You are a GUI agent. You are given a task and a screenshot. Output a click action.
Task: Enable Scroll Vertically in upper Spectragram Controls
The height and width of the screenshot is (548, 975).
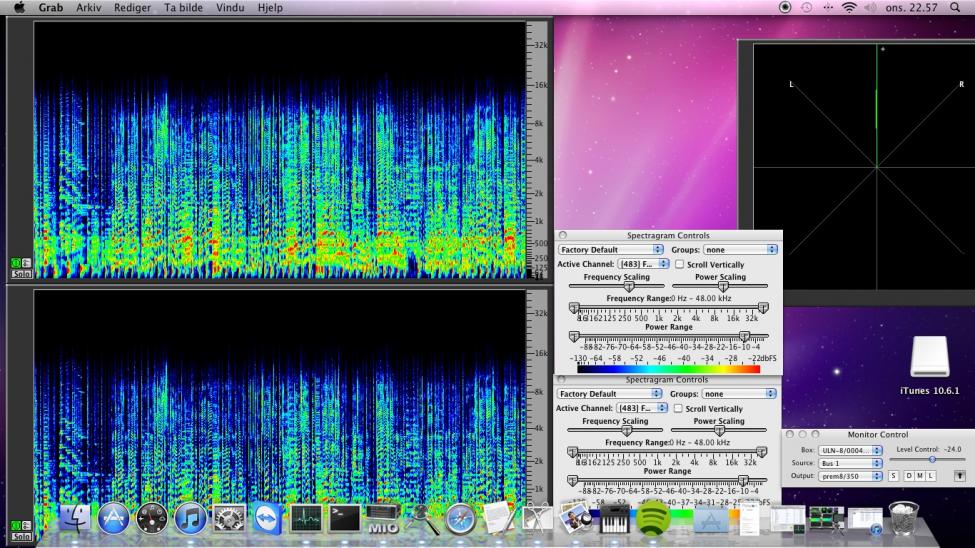click(x=680, y=264)
